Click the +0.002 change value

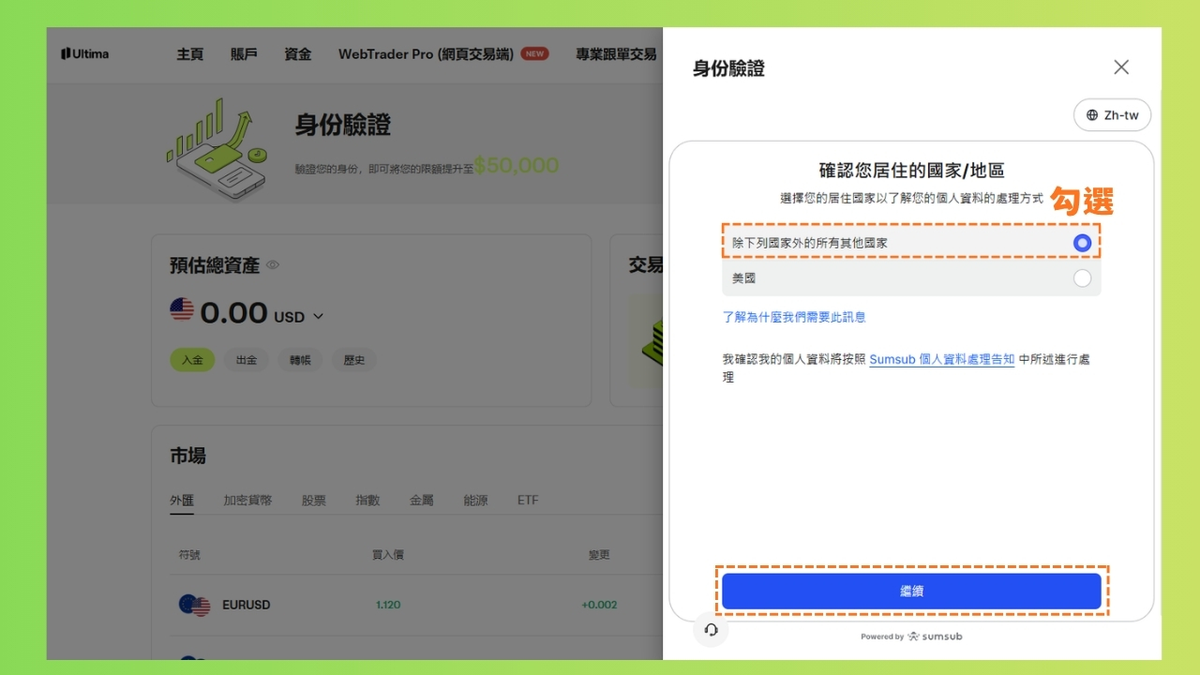599,605
